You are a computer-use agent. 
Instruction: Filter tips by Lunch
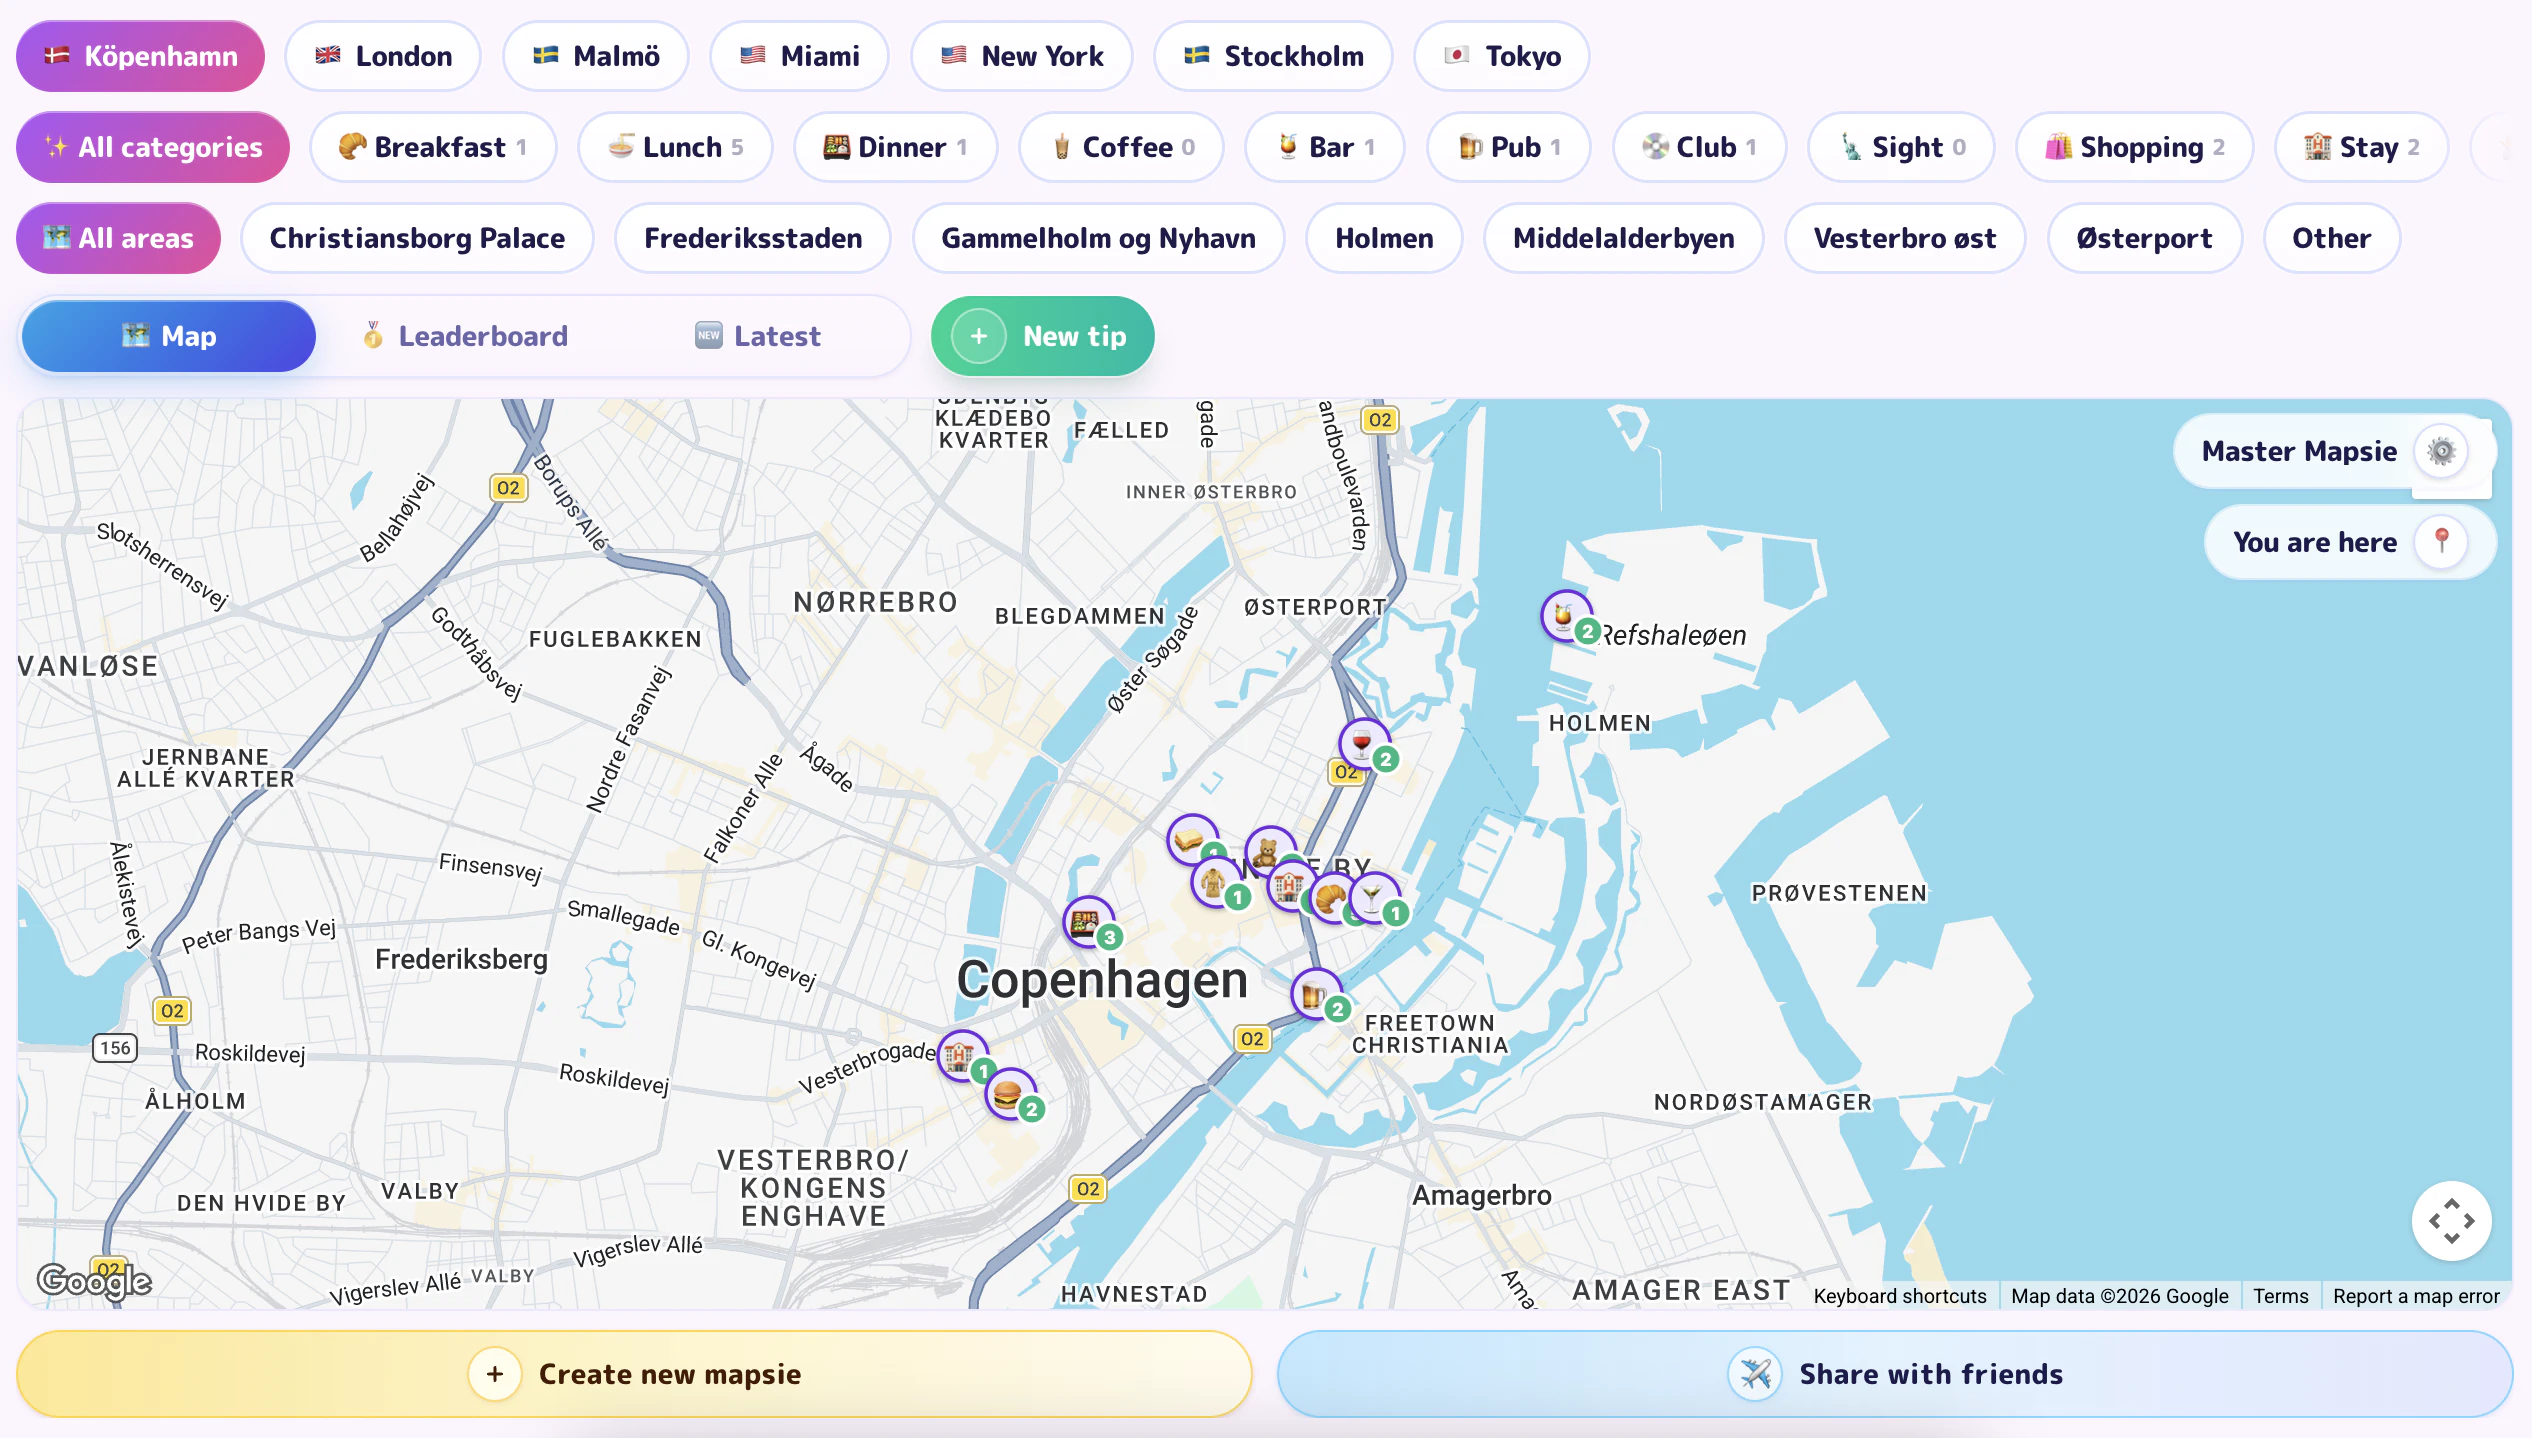675,147
